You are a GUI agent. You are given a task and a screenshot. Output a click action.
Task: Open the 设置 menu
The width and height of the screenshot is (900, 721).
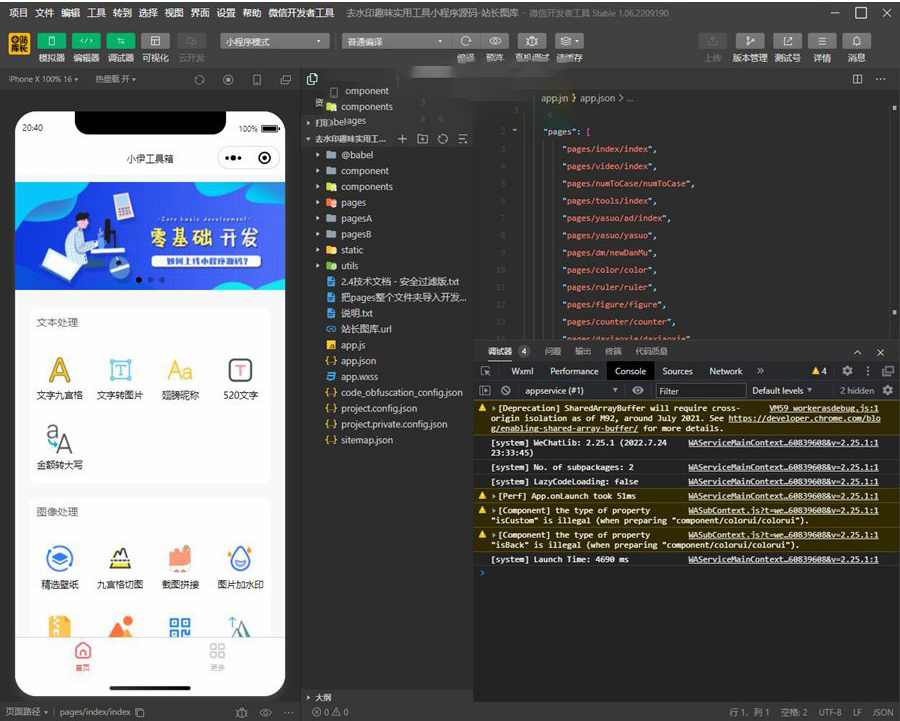[x=226, y=13]
